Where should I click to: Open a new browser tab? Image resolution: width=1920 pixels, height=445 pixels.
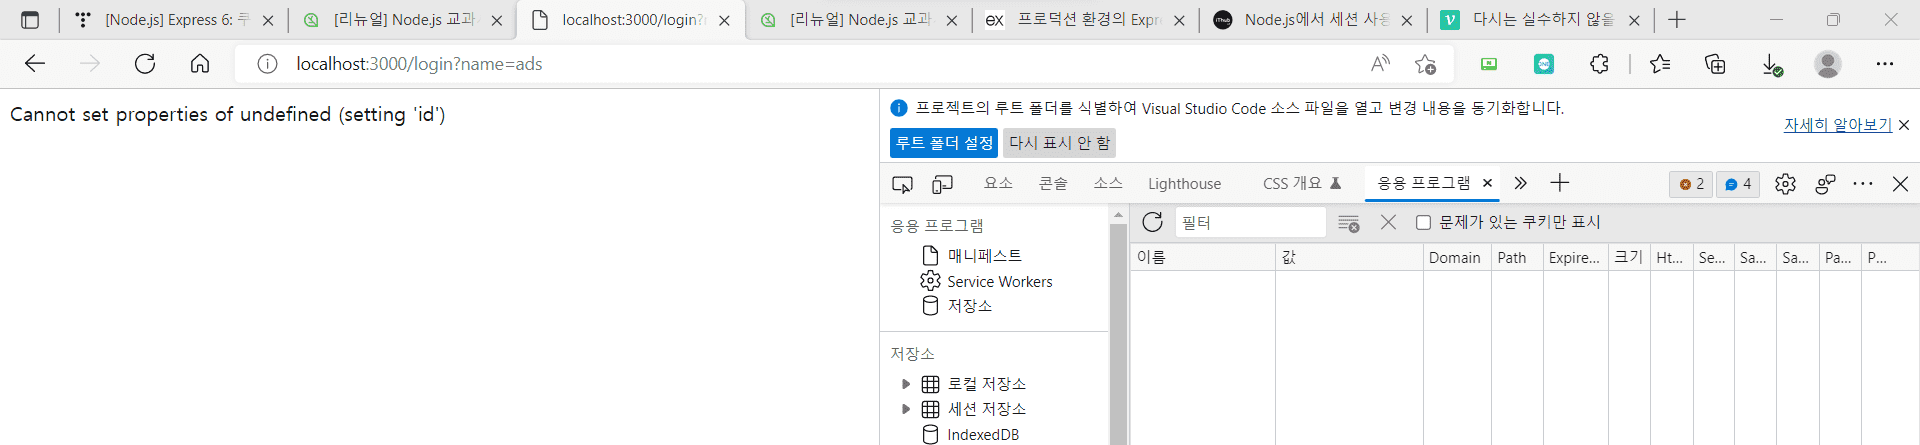1677,20
